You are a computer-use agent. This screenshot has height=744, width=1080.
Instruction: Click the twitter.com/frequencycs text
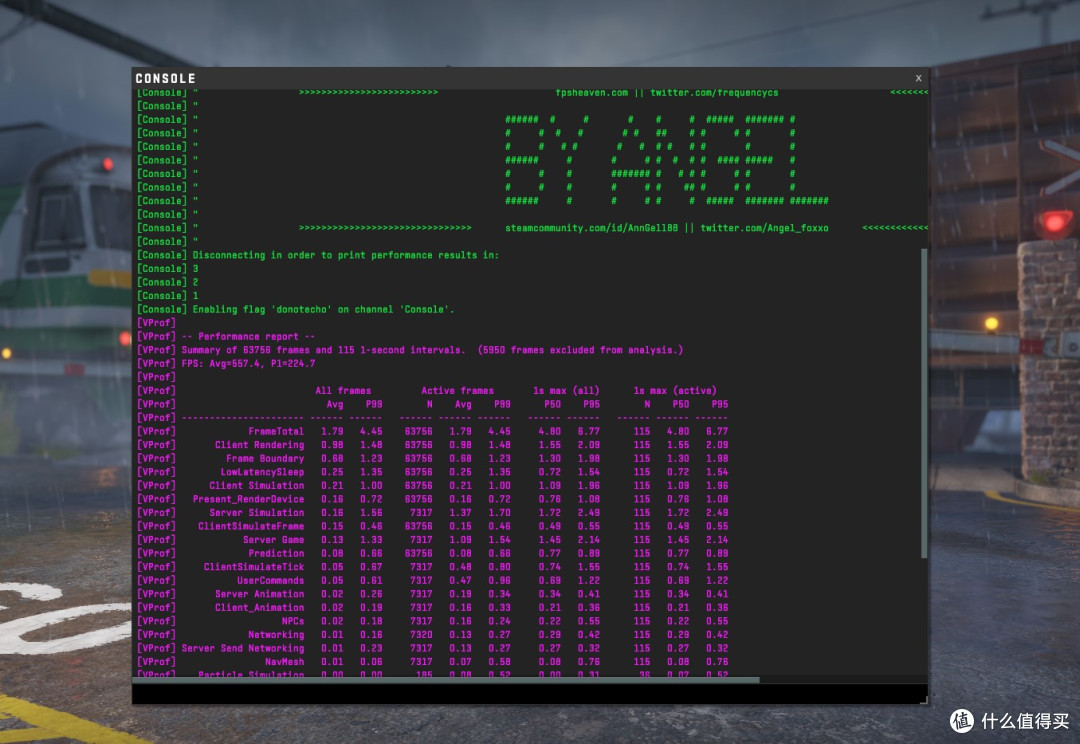714,92
